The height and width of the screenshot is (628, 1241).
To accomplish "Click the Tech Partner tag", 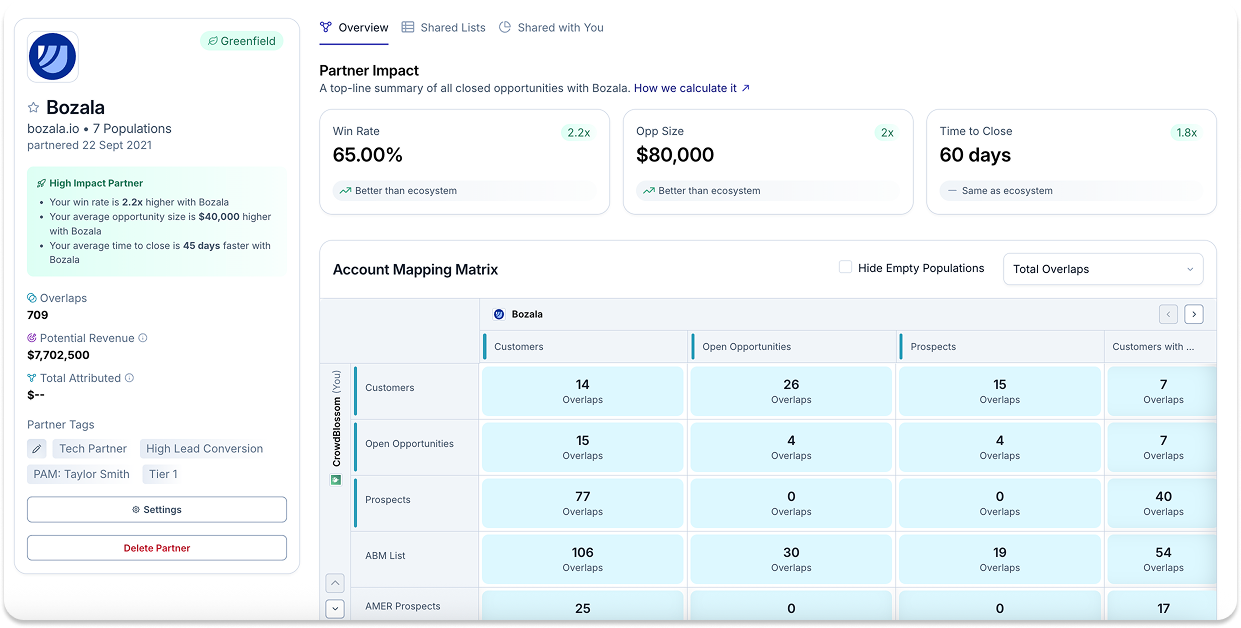I will [93, 449].
